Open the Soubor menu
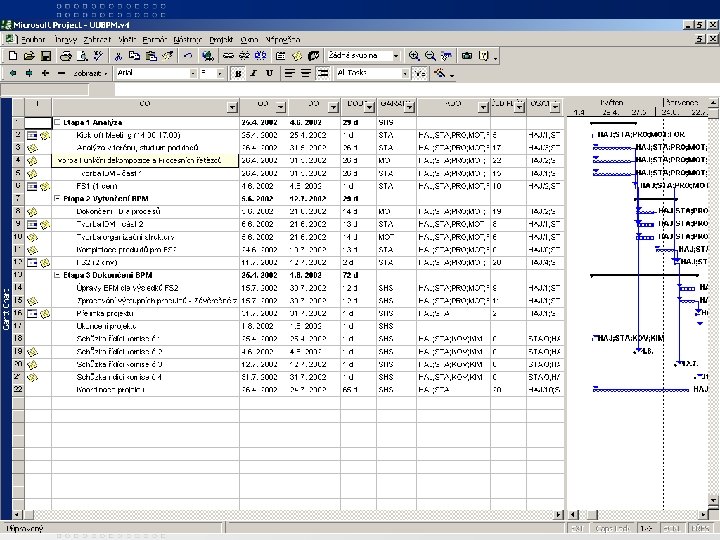720x540 pixels. [x=34, y=39]
